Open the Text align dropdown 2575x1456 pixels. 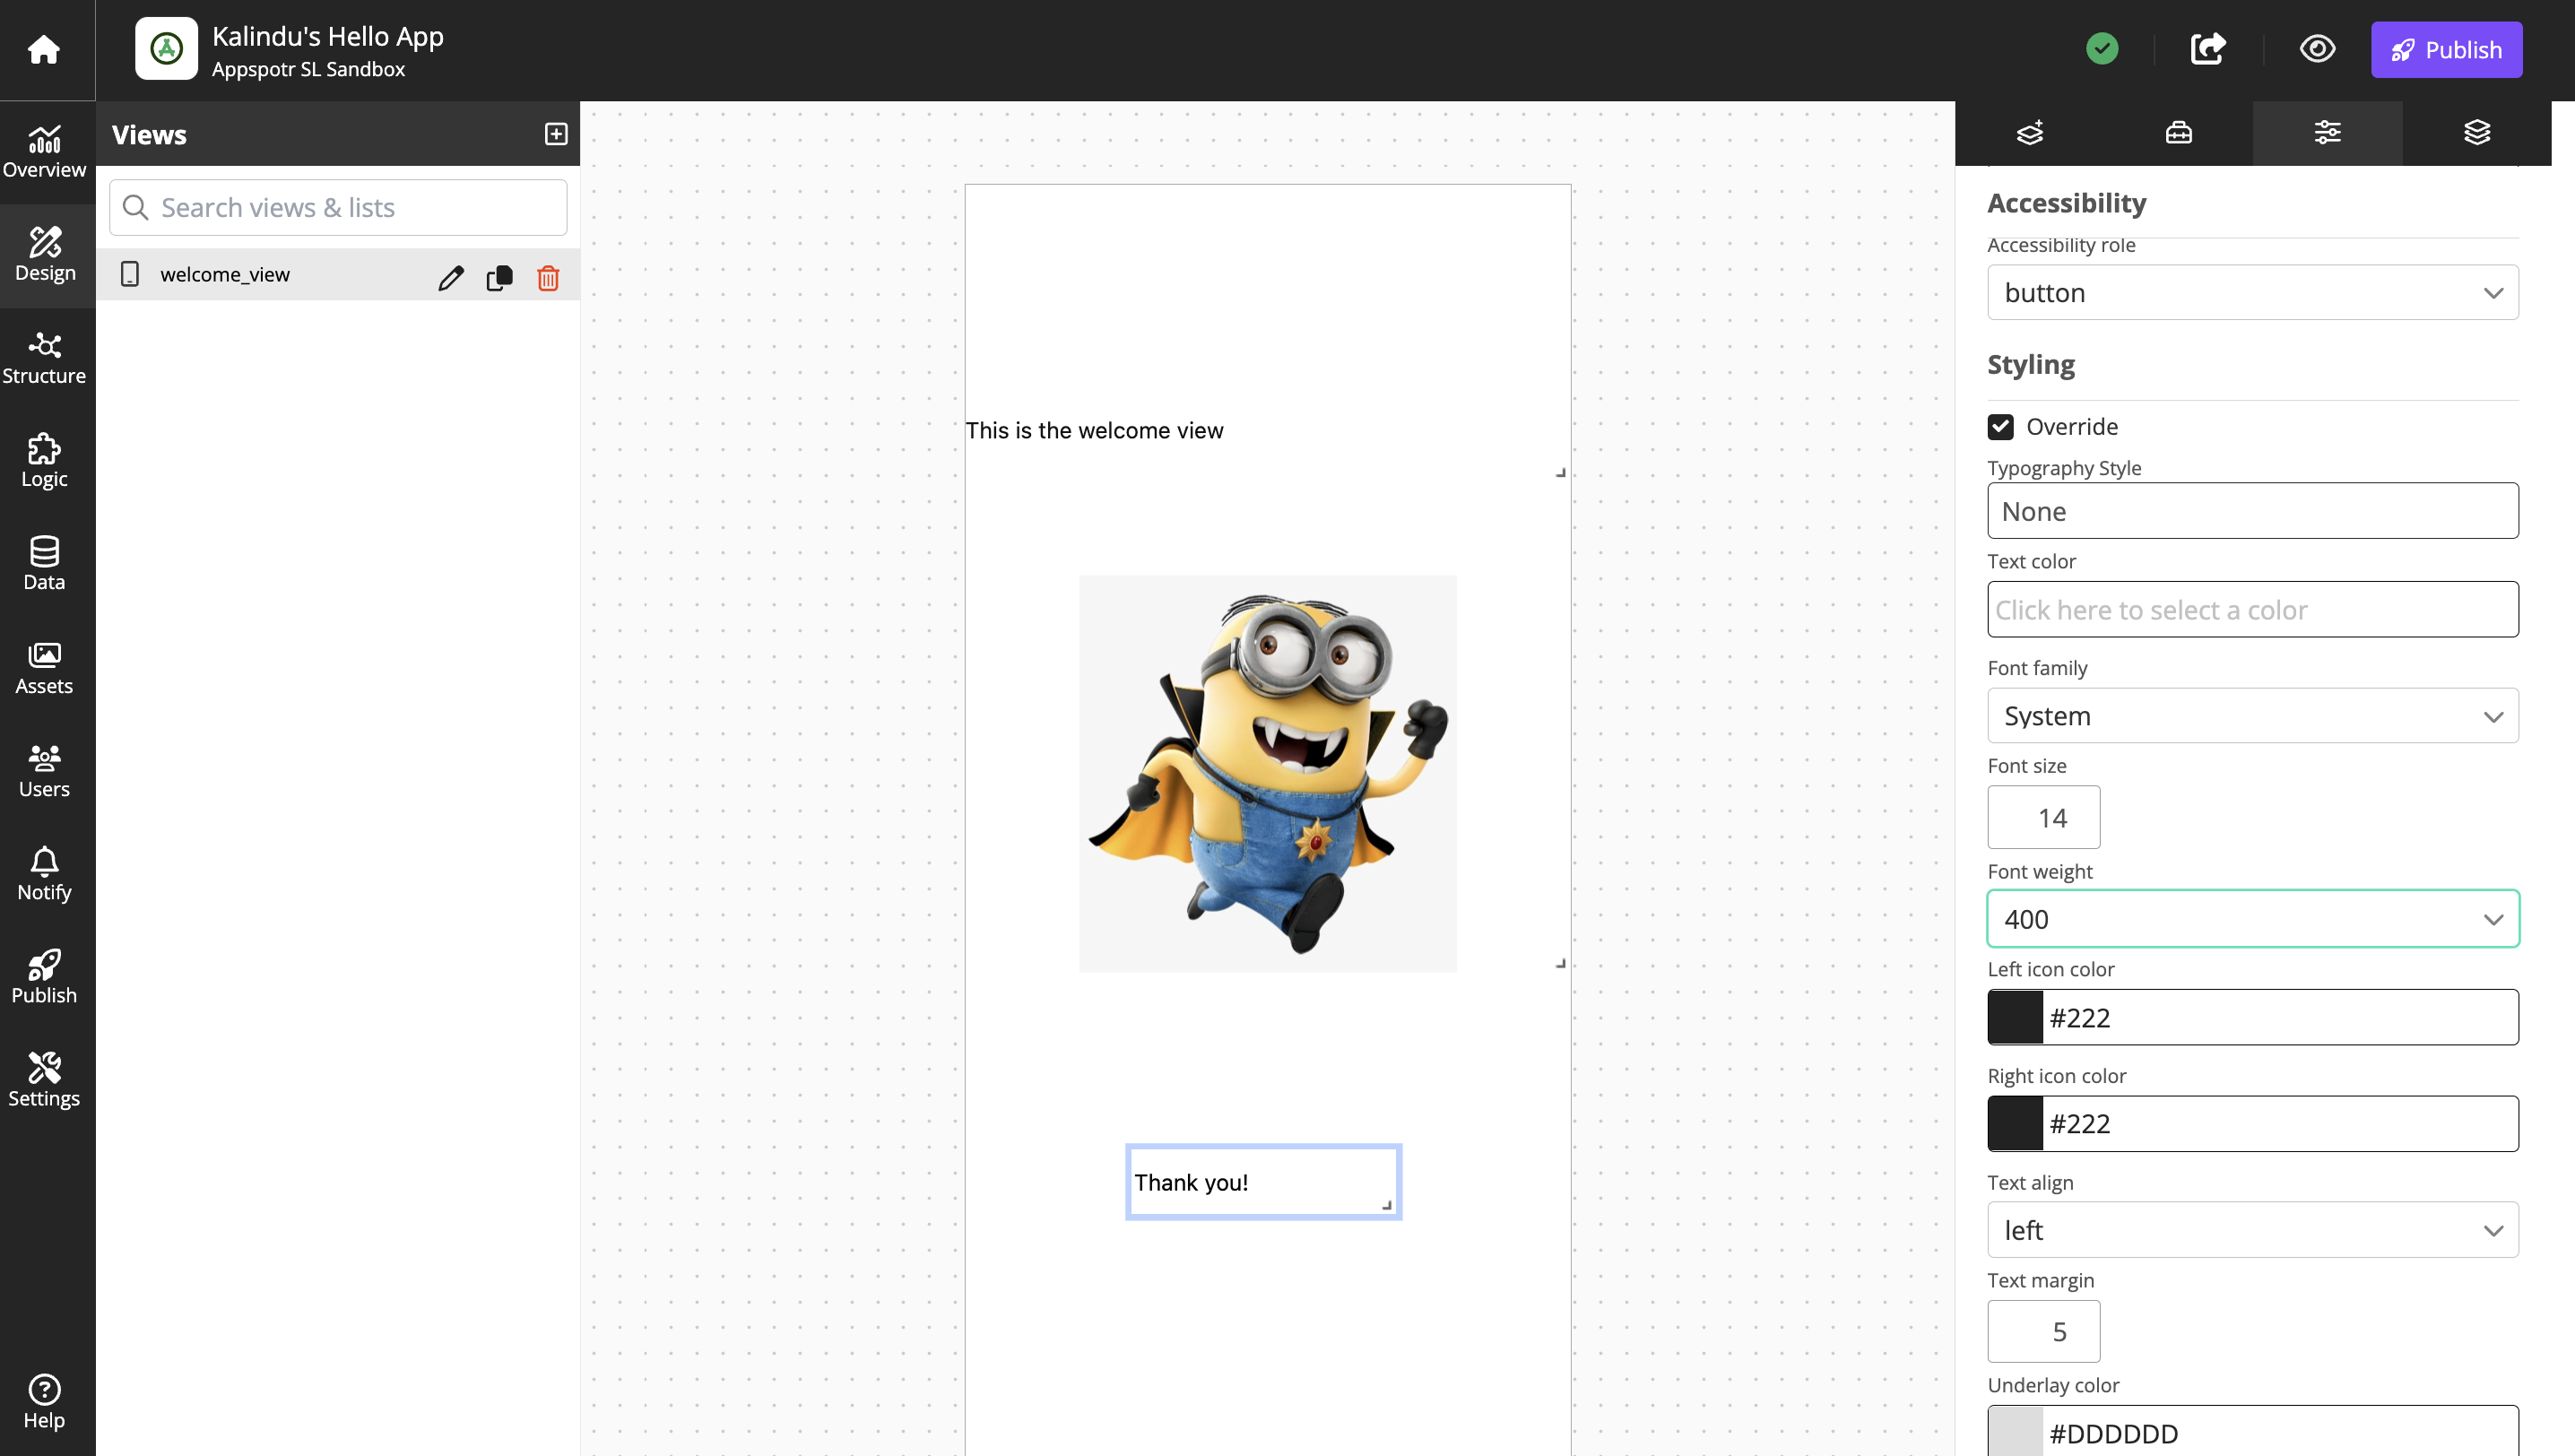[2252, 1229]
